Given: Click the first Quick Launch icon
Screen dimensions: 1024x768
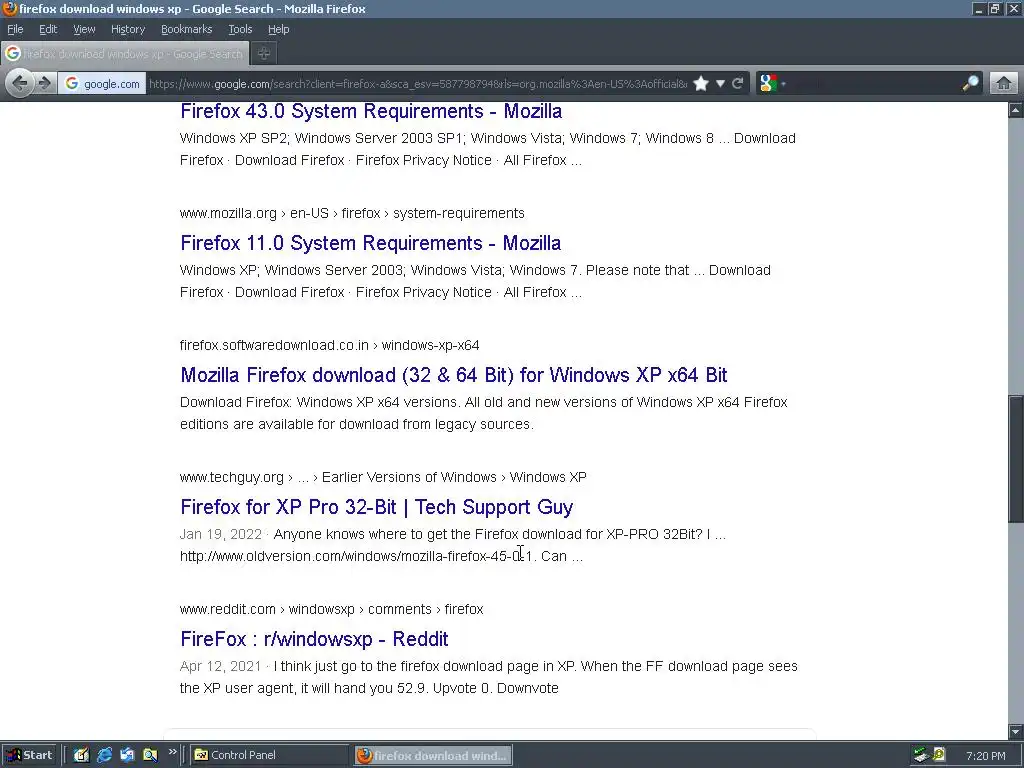Looking at the screenshot, I should (81, 755).
